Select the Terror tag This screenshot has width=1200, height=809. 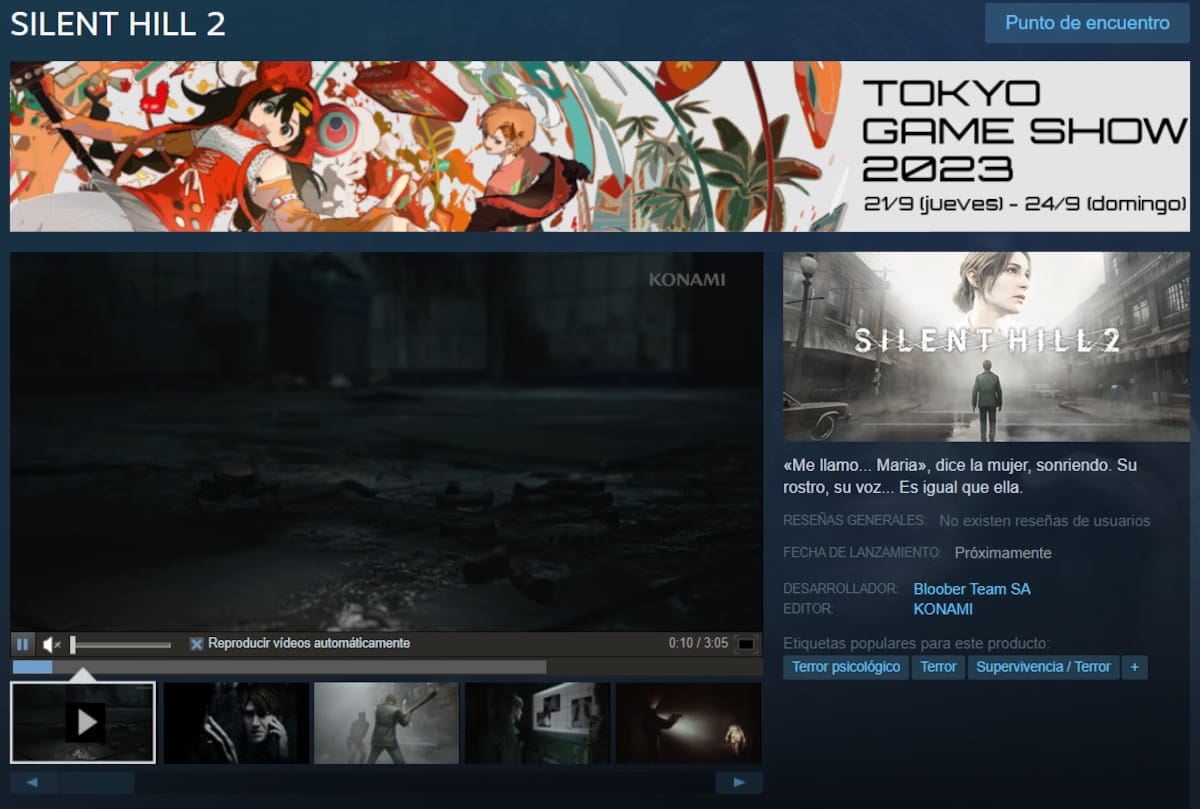click(938, 667)
